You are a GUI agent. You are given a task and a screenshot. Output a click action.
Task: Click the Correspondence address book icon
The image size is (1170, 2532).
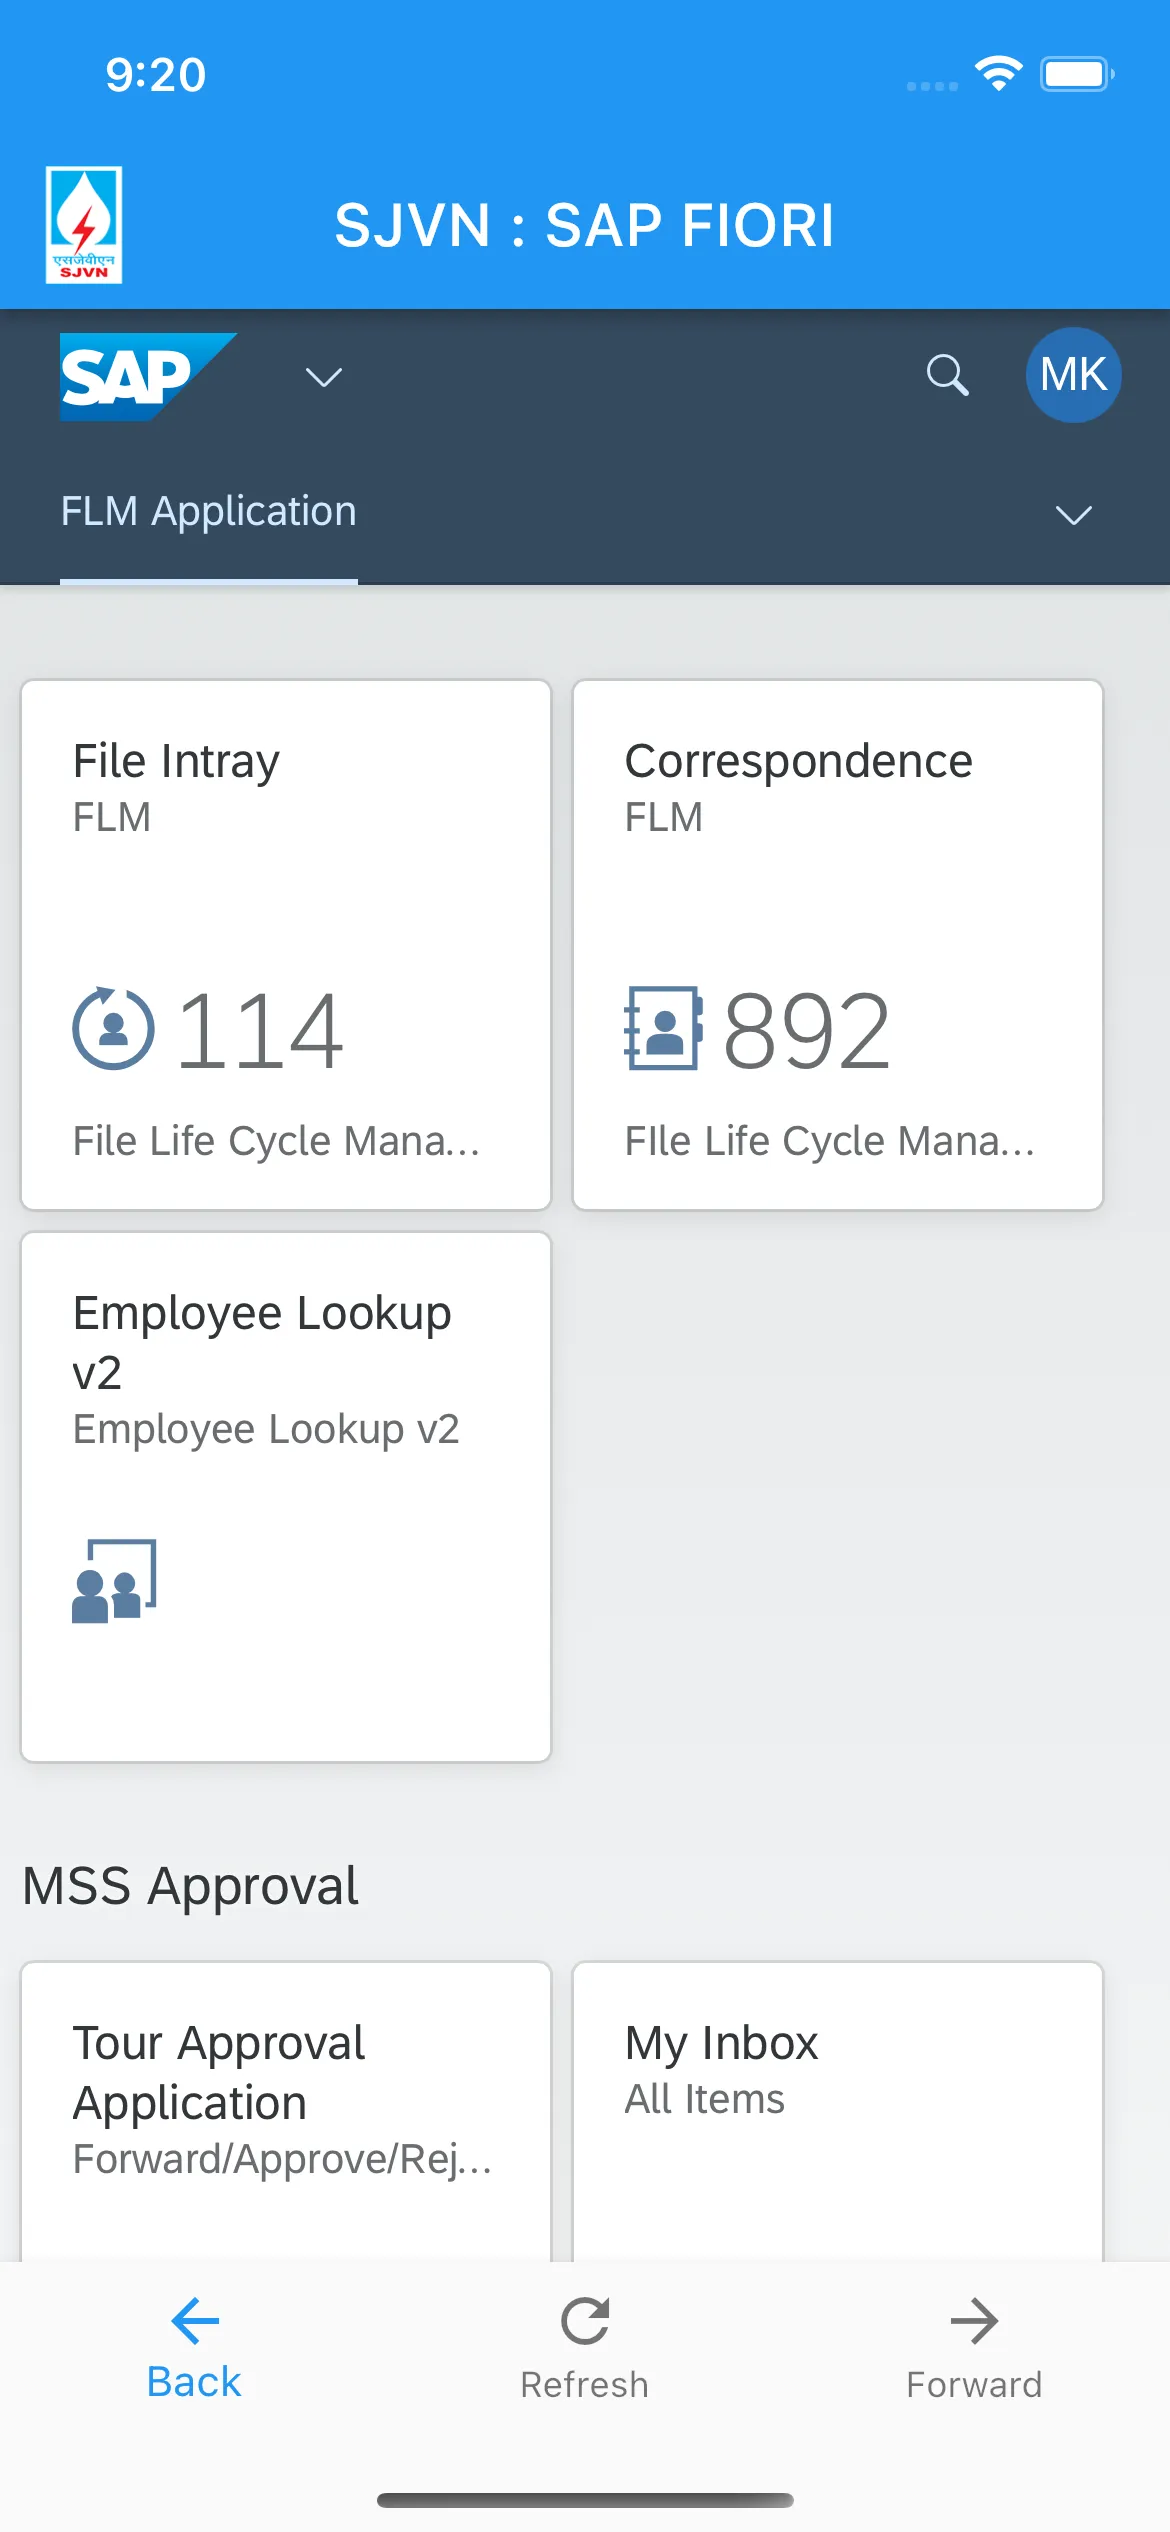click(x=663, y=1028)
